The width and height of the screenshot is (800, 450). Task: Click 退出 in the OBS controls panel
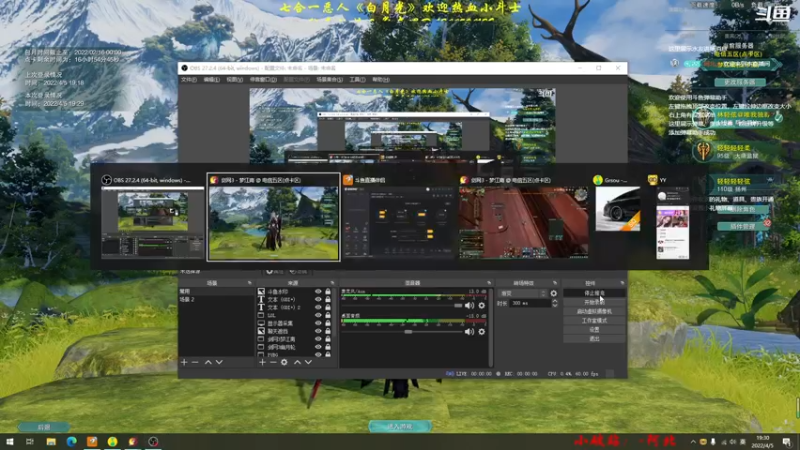(x=594, y=339)
